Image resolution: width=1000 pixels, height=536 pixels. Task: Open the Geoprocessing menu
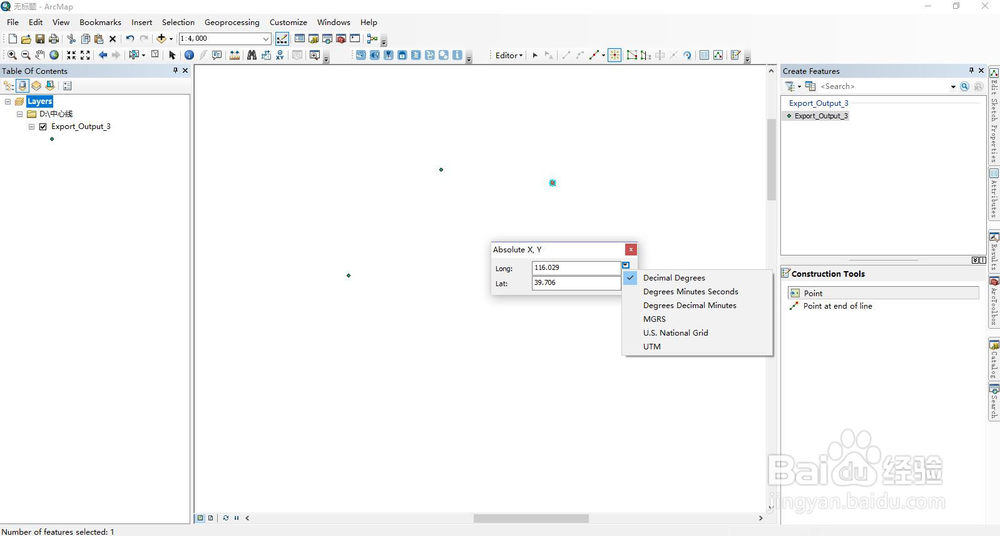[x=232, y=22]
